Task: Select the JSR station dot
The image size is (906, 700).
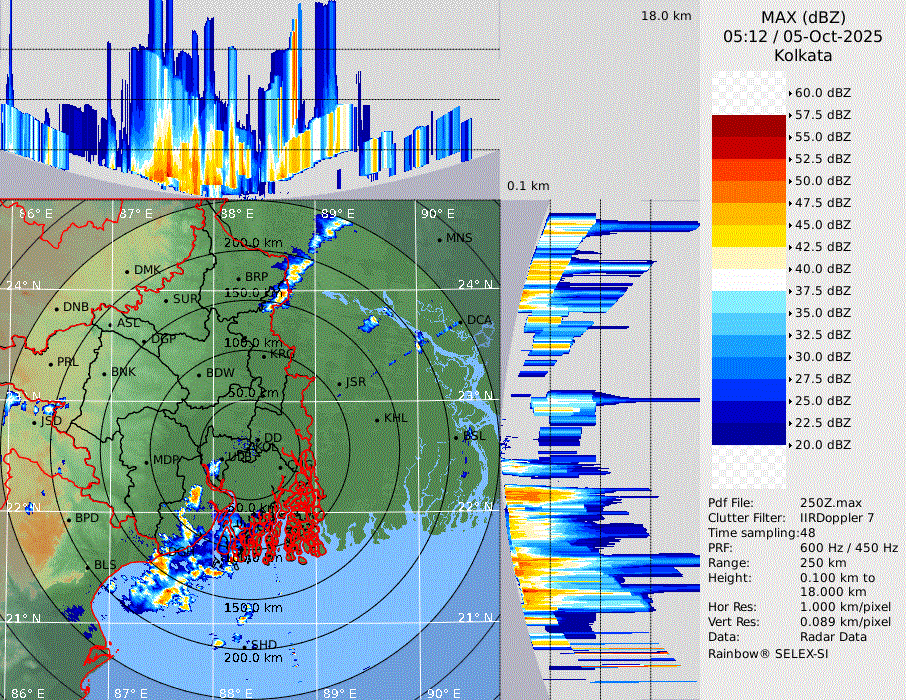Action: (x=339, y=383)
